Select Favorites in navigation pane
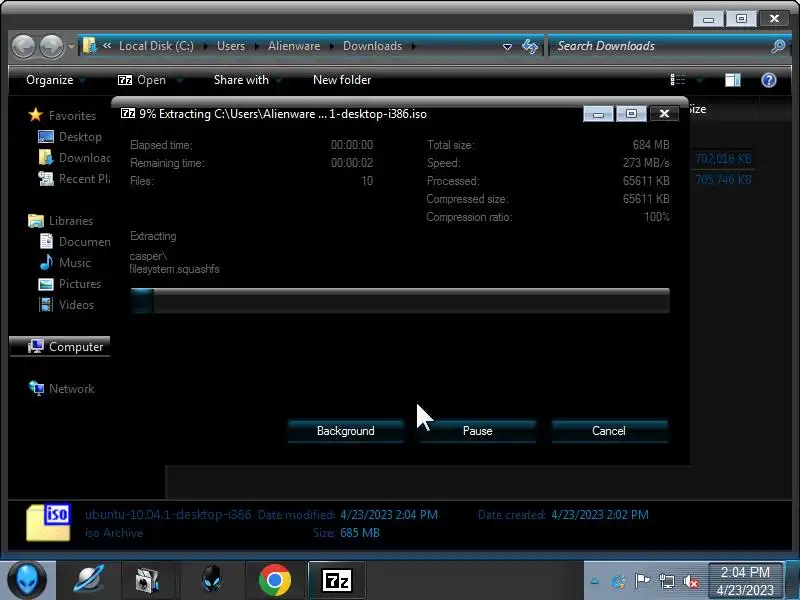 pos(62,115)
